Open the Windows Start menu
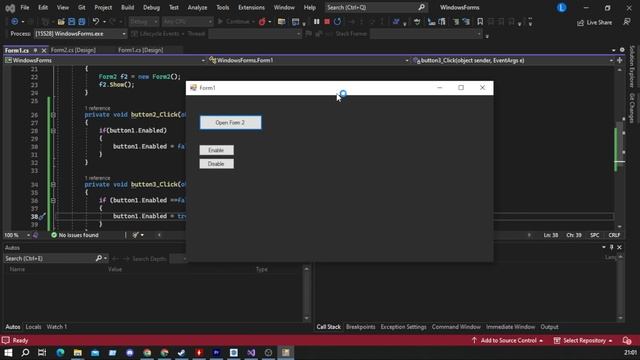This screenshot has height=360, width=640. pyautogui.click(x=8, y=353)
